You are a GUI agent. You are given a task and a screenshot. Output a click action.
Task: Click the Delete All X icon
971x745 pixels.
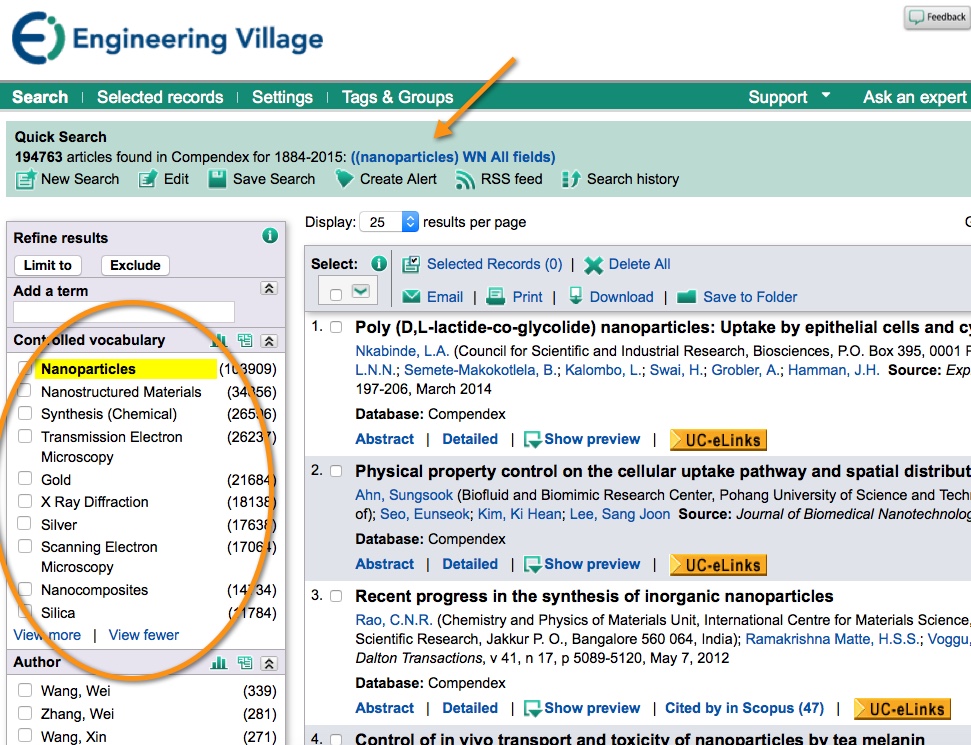click(593, 265)
